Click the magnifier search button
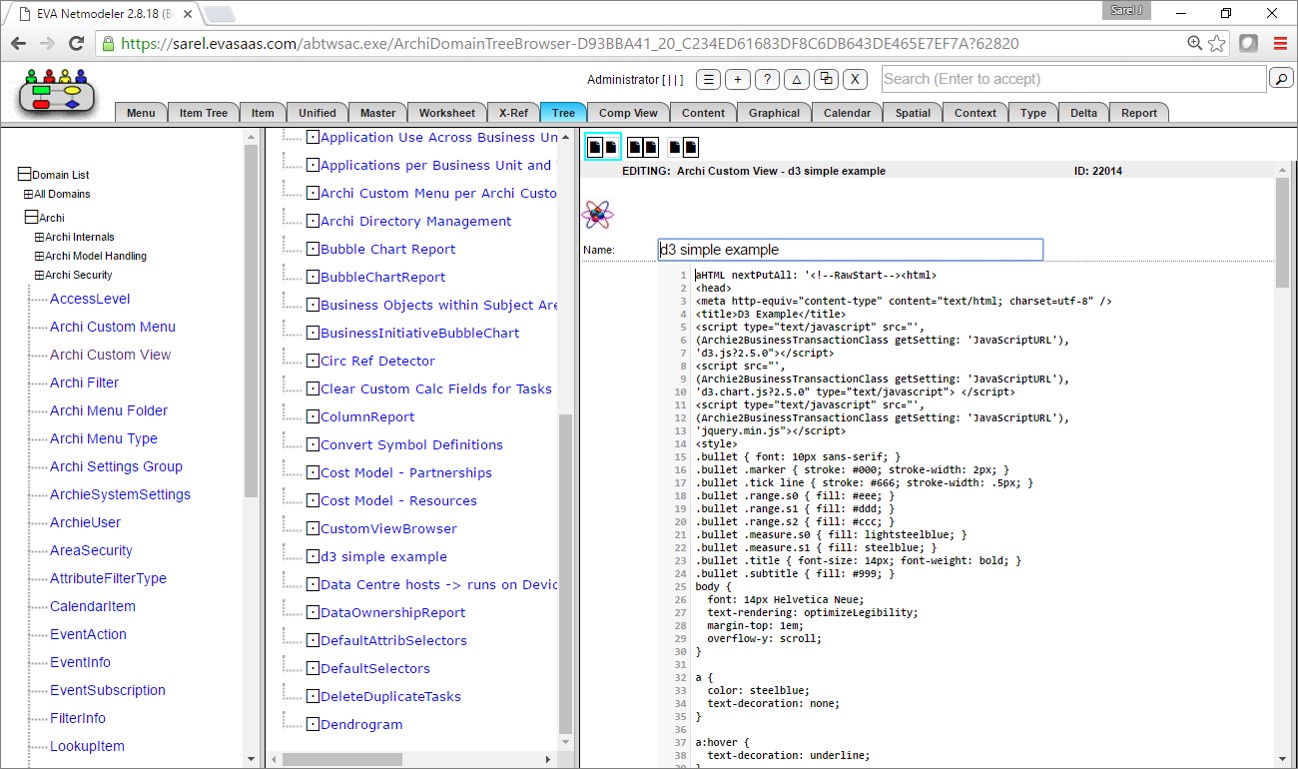Image resolution: width=1298 pixels, height=769 pixels. click(1281, 78)
